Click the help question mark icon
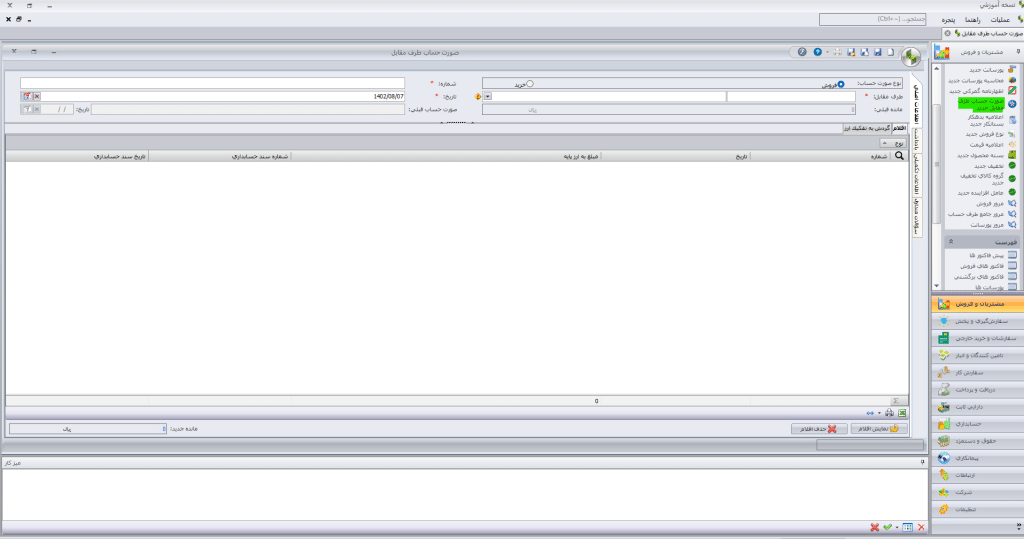This screenshot has width=1024, height=539. pyautogui.click(x=818, y=52)
